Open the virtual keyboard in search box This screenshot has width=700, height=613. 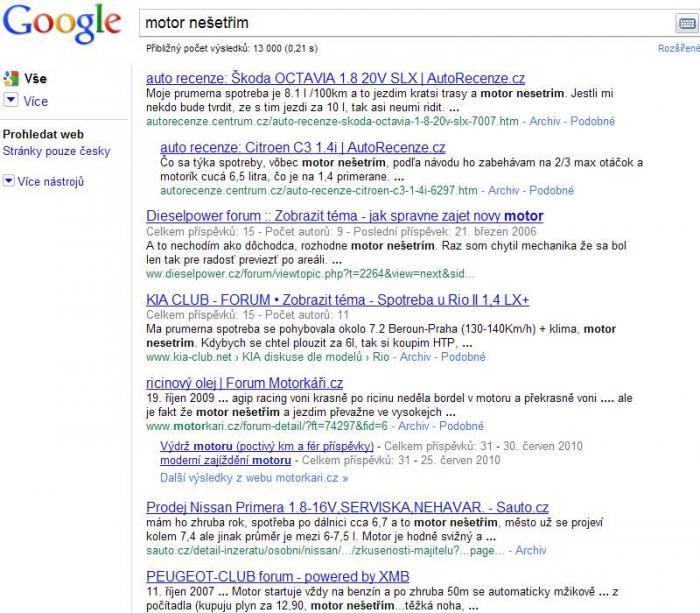pos(688,23)
